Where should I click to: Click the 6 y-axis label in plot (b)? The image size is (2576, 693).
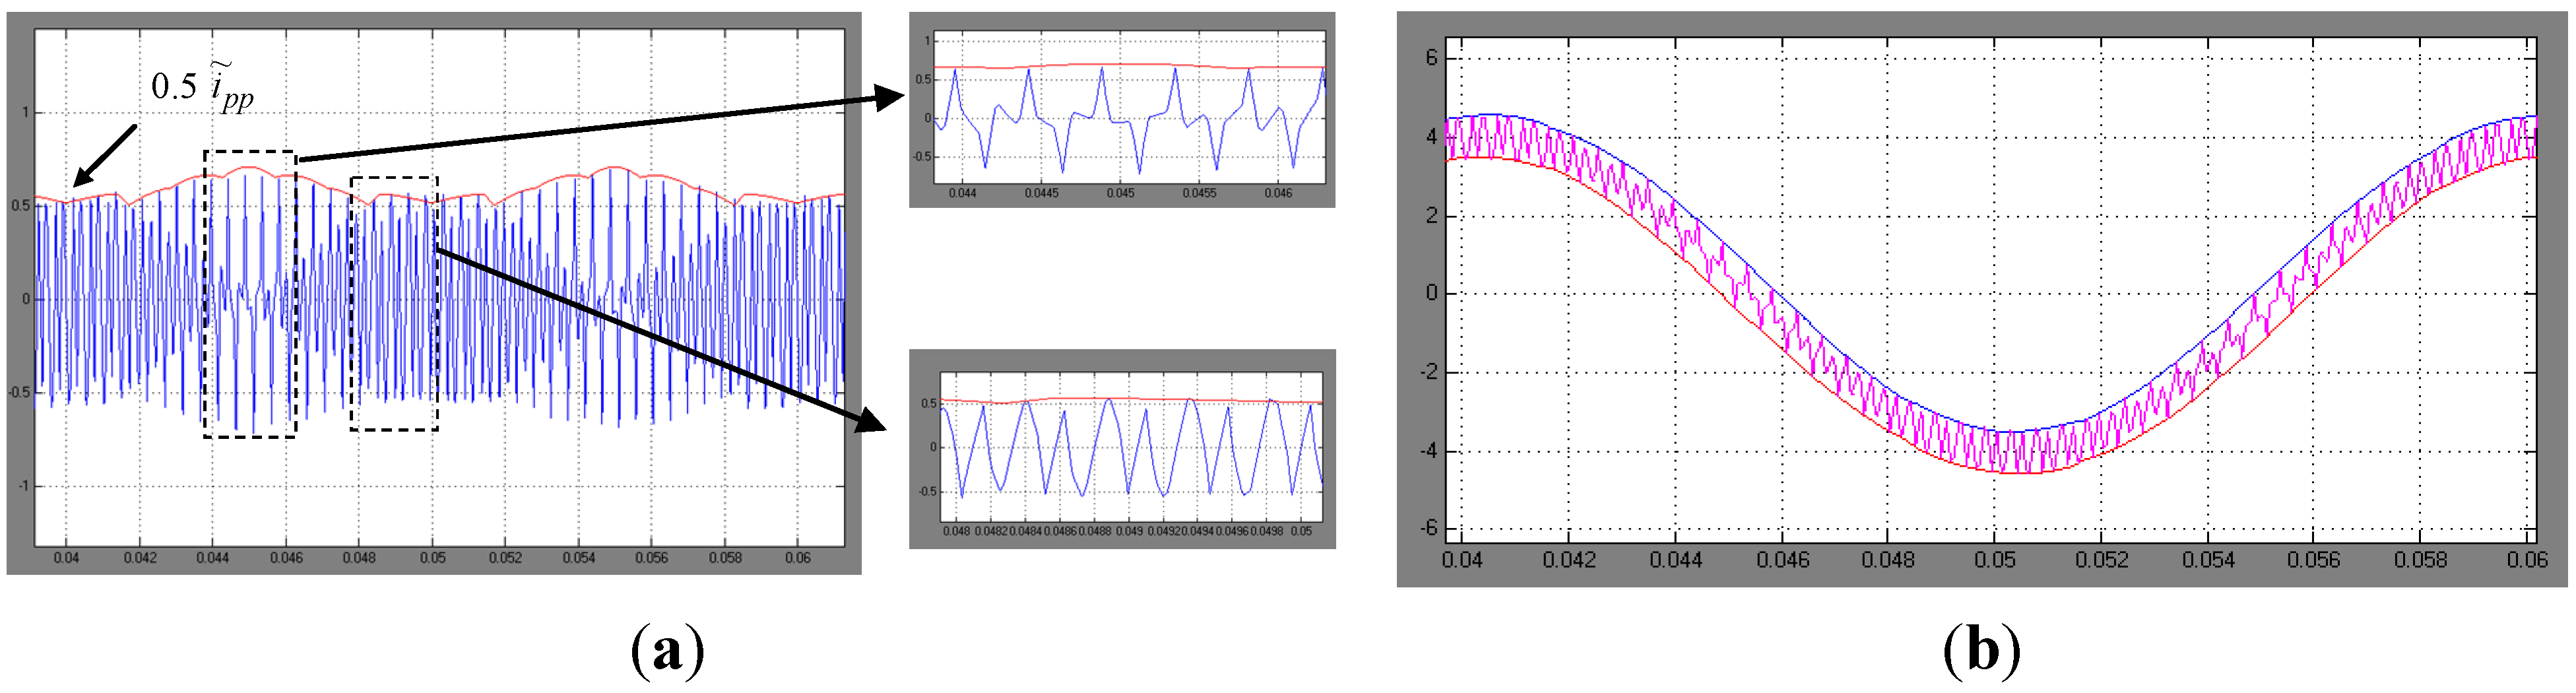1431,58
